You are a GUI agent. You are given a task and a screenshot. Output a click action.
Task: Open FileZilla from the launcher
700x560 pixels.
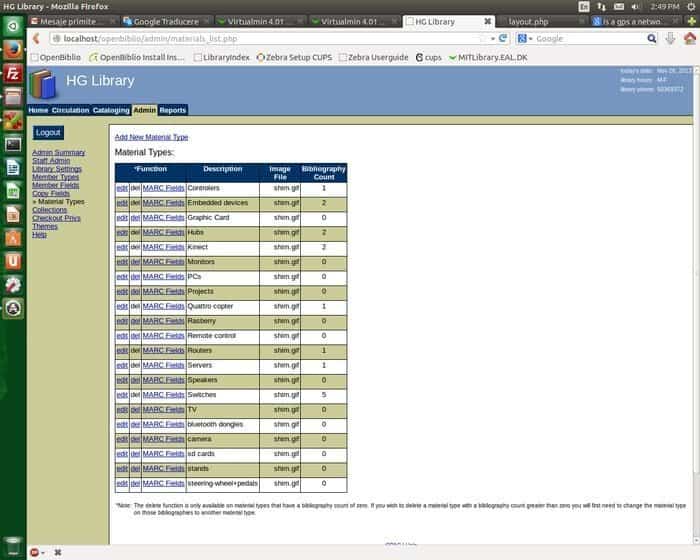[13, 74]
